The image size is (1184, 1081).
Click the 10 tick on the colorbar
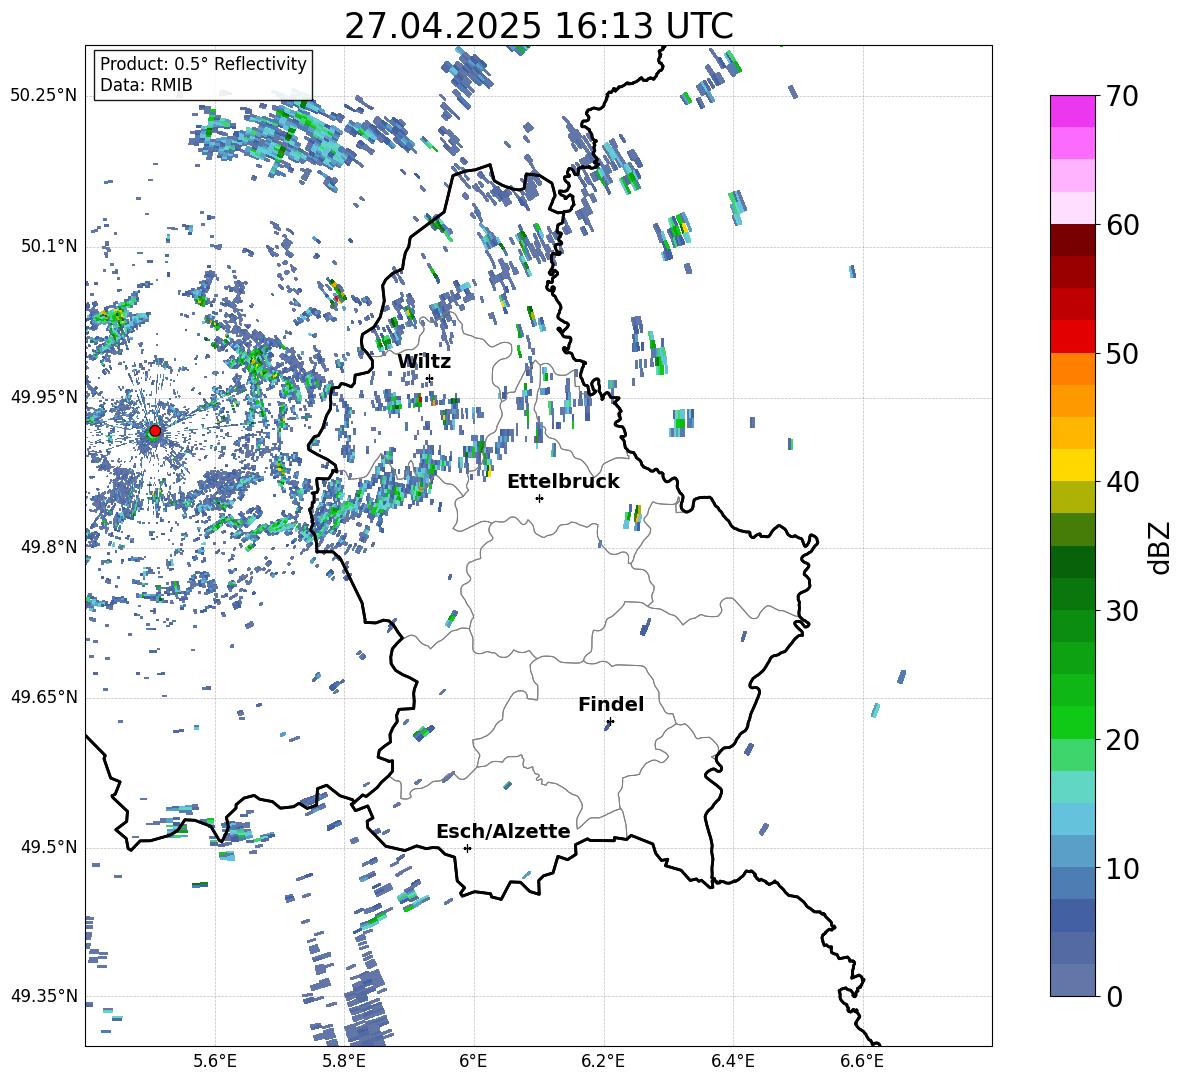(x=1123, y=868)
